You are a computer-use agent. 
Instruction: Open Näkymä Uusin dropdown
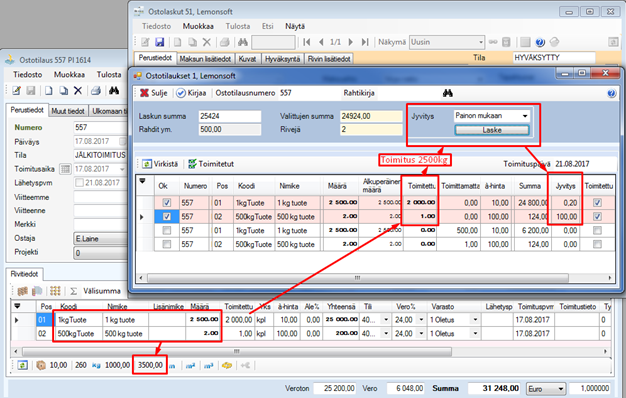[x=481, y=42]
